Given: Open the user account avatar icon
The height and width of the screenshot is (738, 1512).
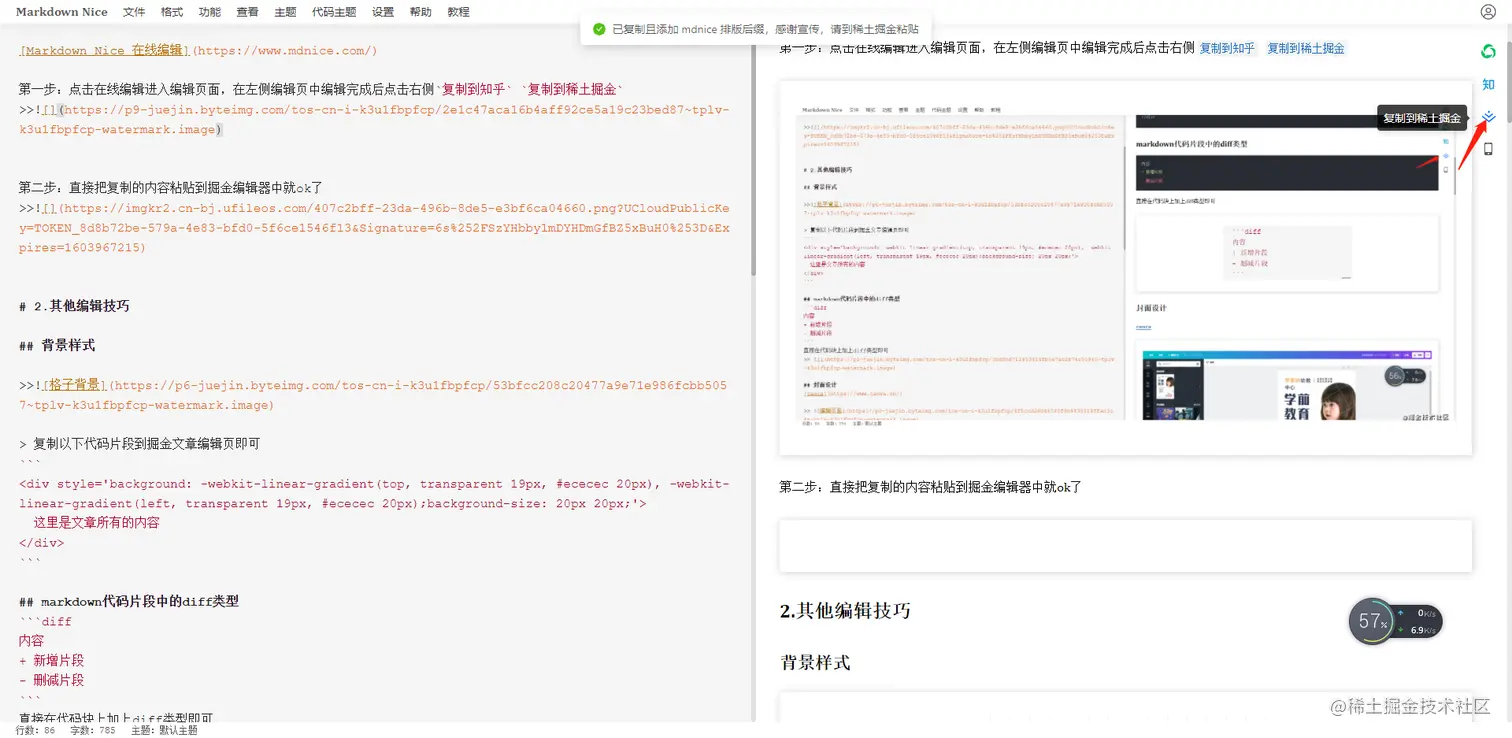Looking at the screenshot, I should pyautogui.click(x=1487, y=12).
